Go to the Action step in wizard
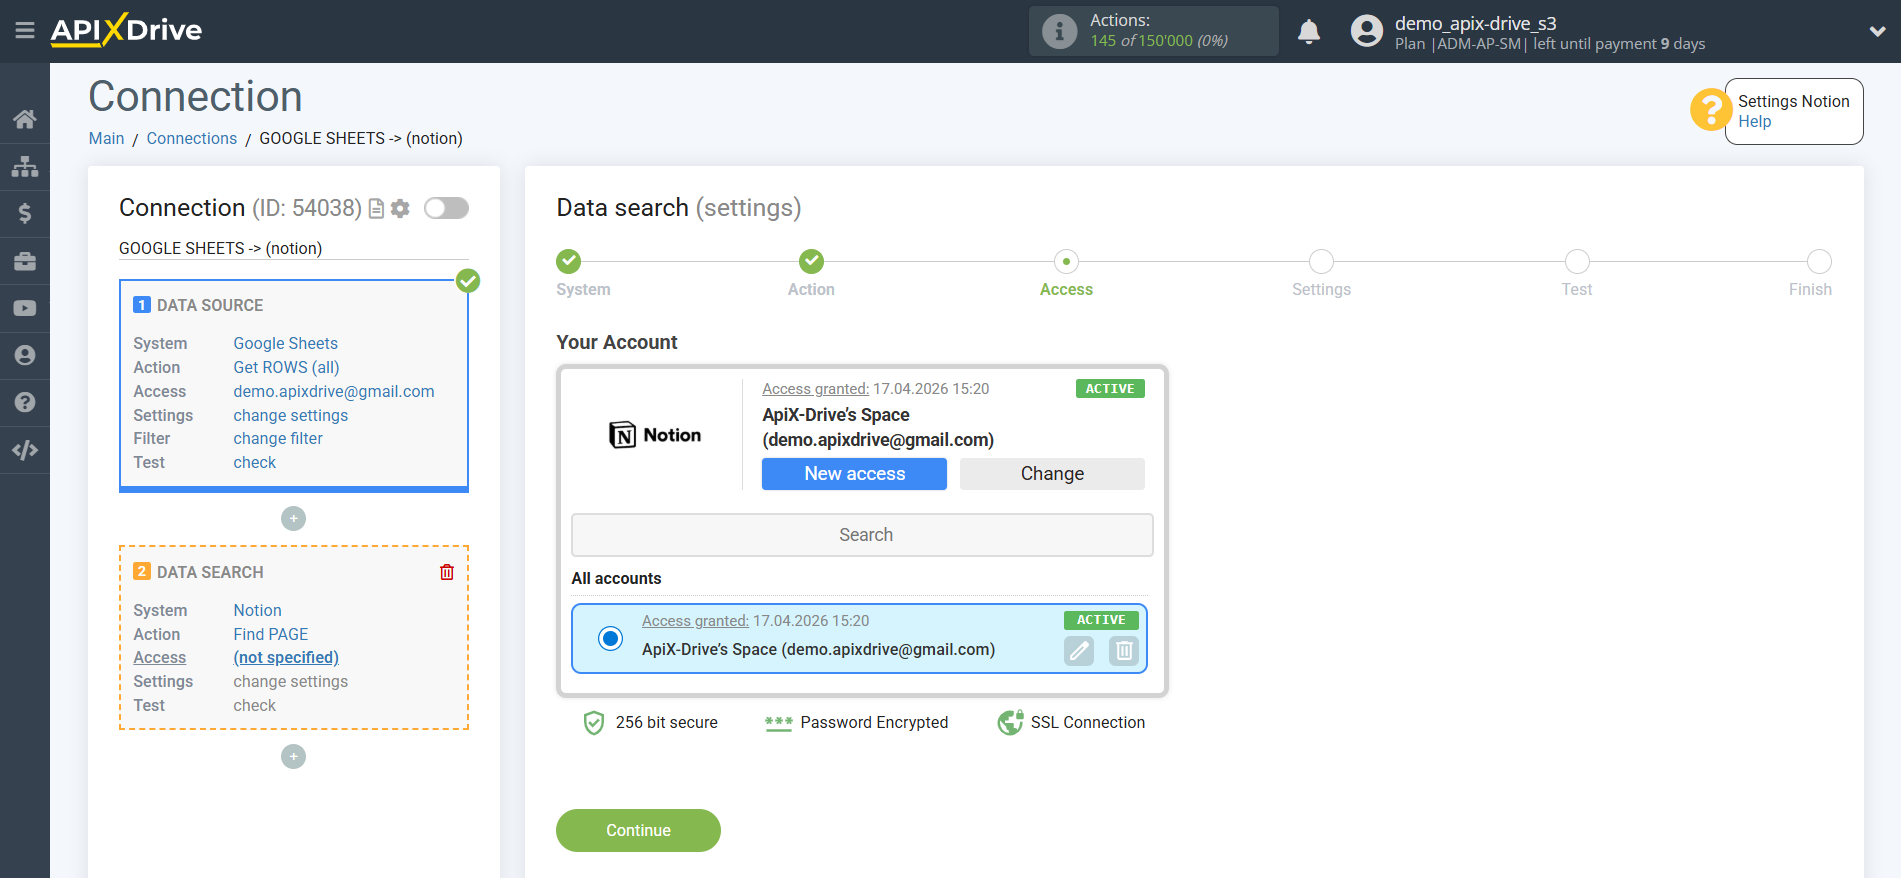 (x=811, y=262)
